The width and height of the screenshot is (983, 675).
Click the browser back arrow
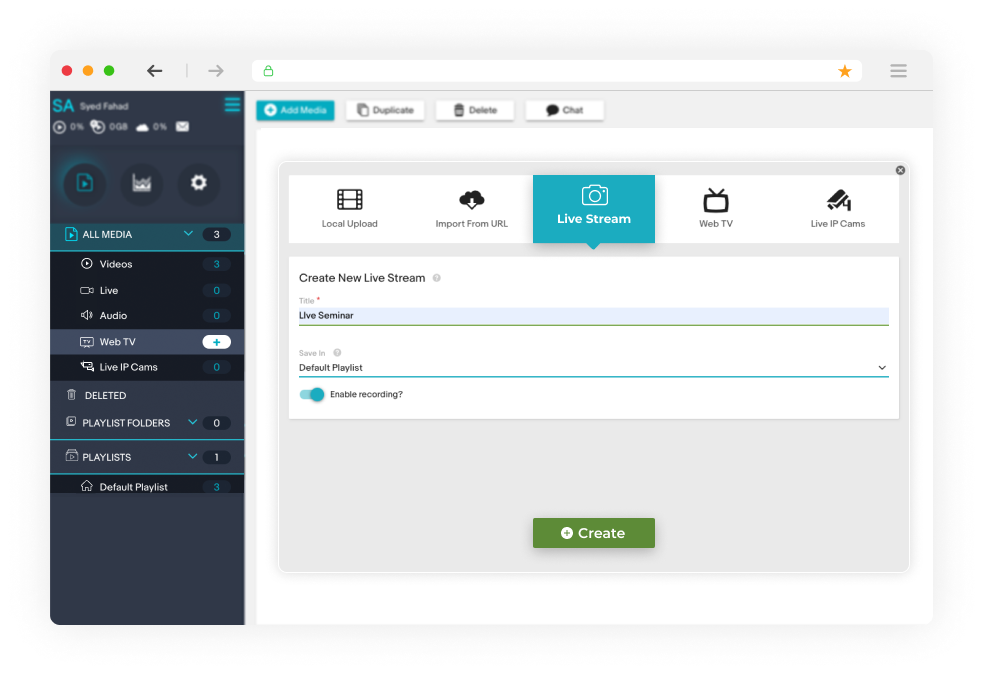(155, 71)
